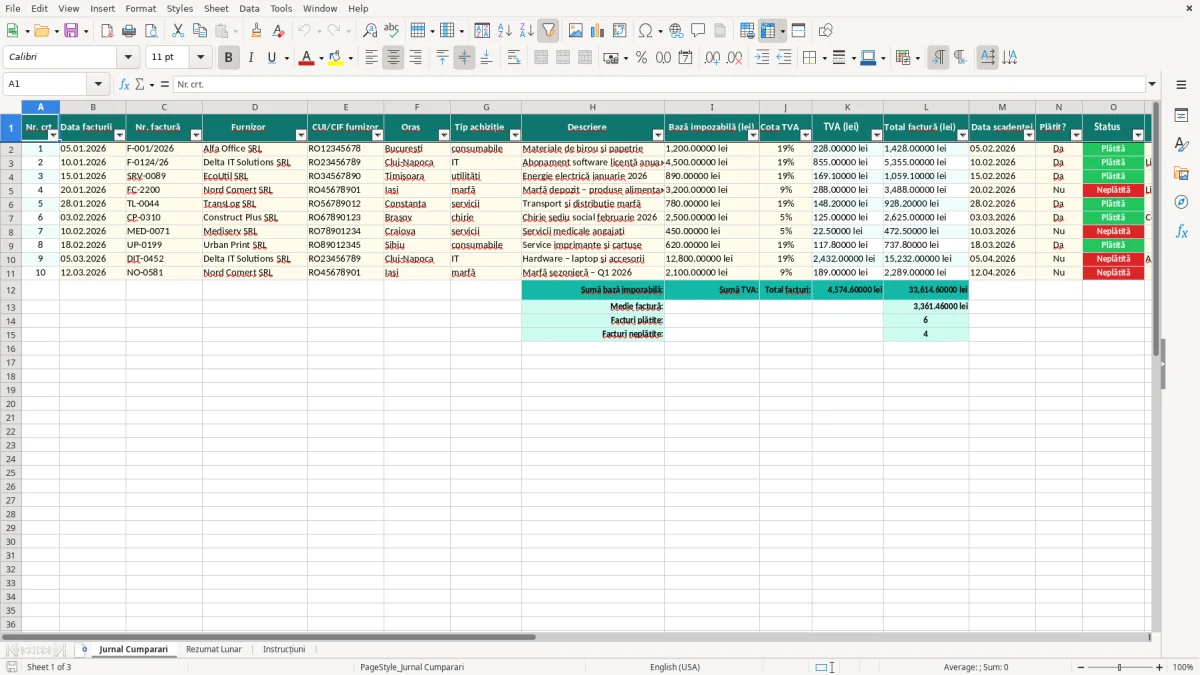Click Add Decimal Place icon
This screenshot has width=1200, height=675.
pyautogui.click(x=712, y=58)
